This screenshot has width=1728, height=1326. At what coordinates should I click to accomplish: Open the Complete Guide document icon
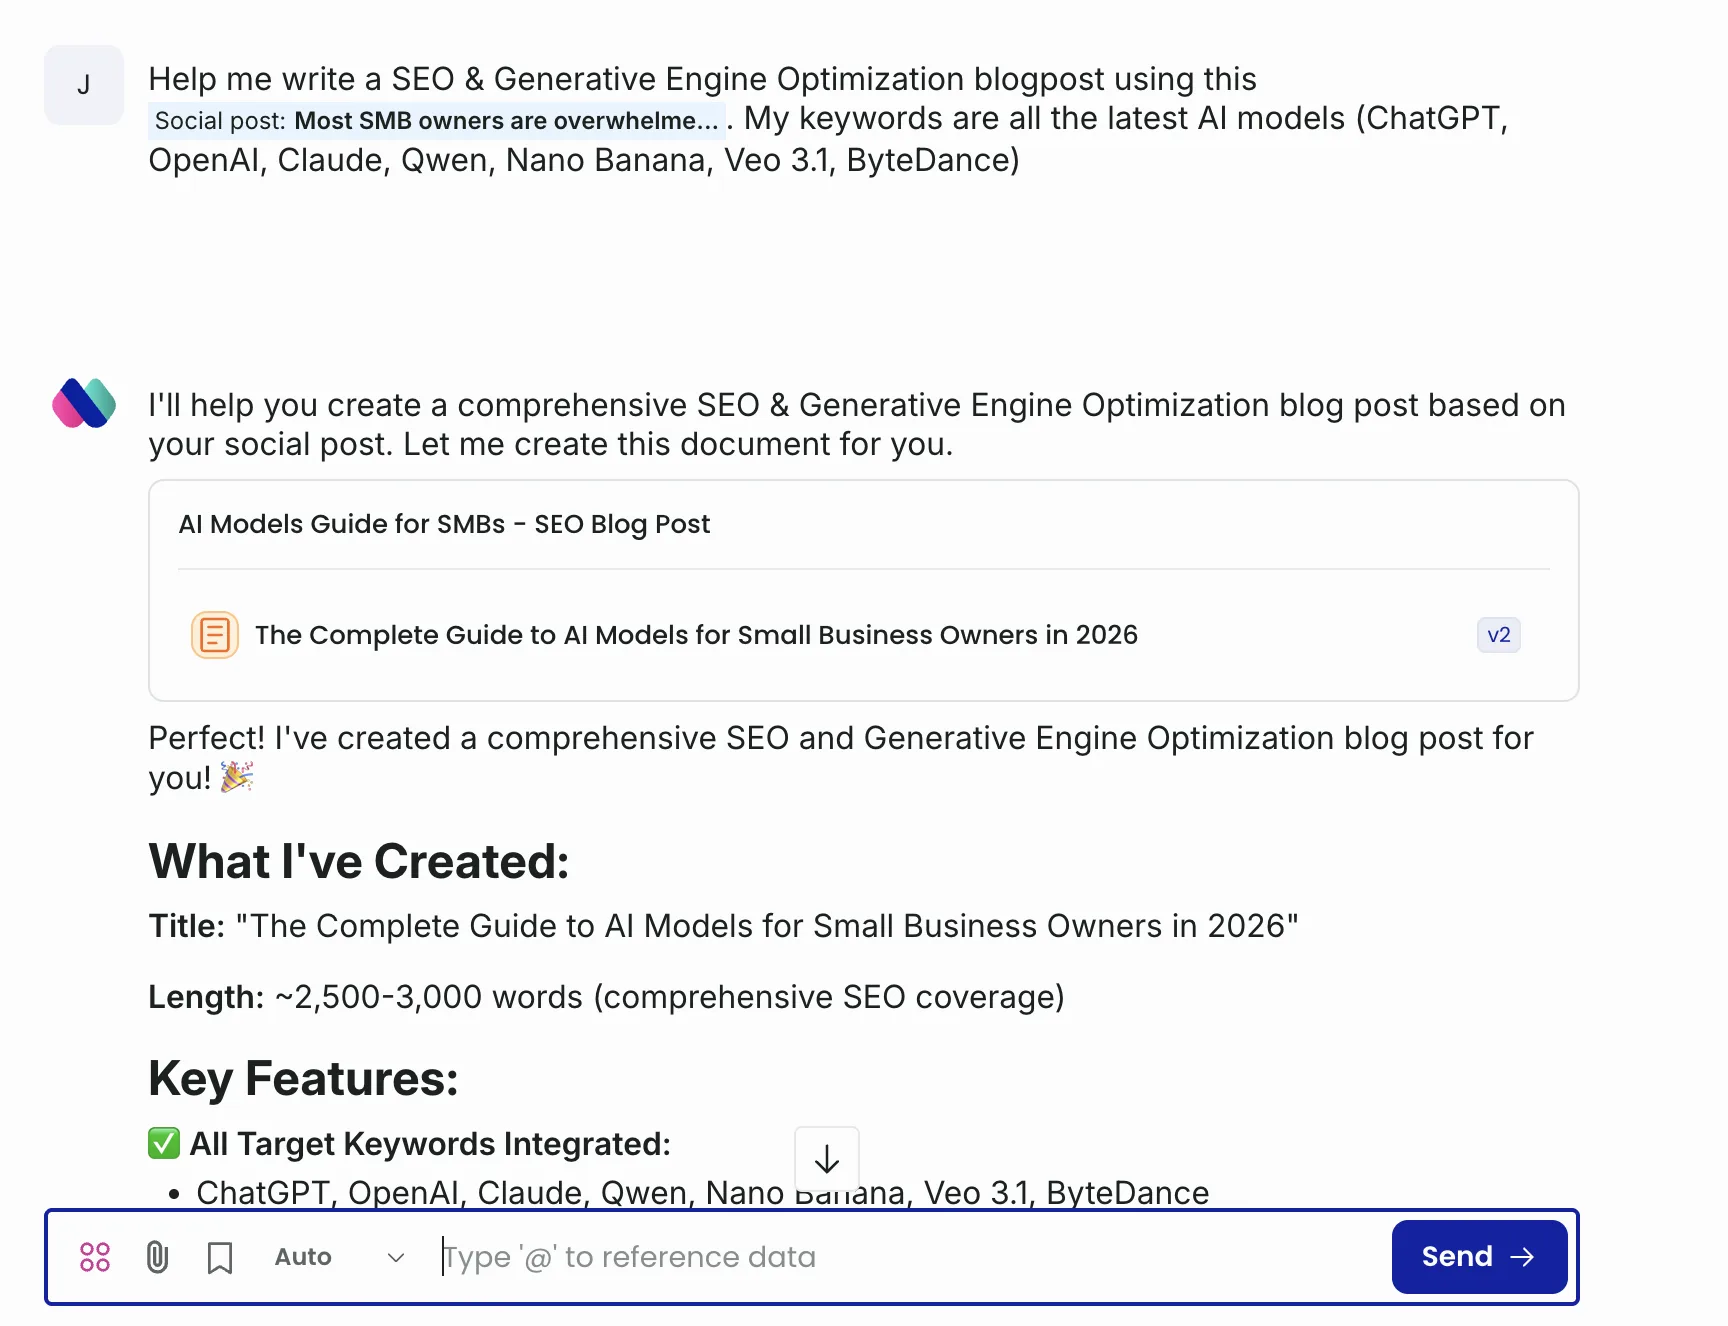coord(215,635)
